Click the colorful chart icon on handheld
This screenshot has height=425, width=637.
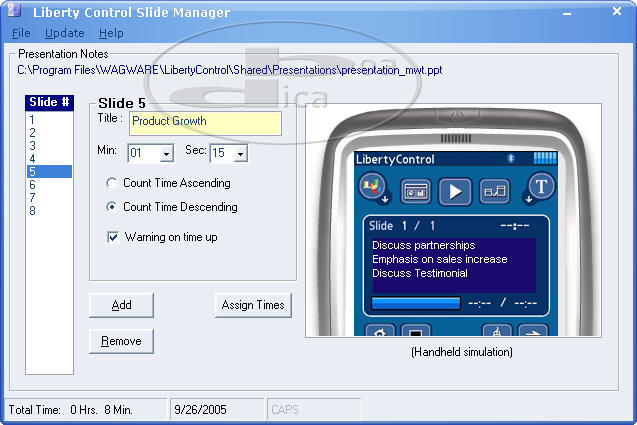[372, 187]
